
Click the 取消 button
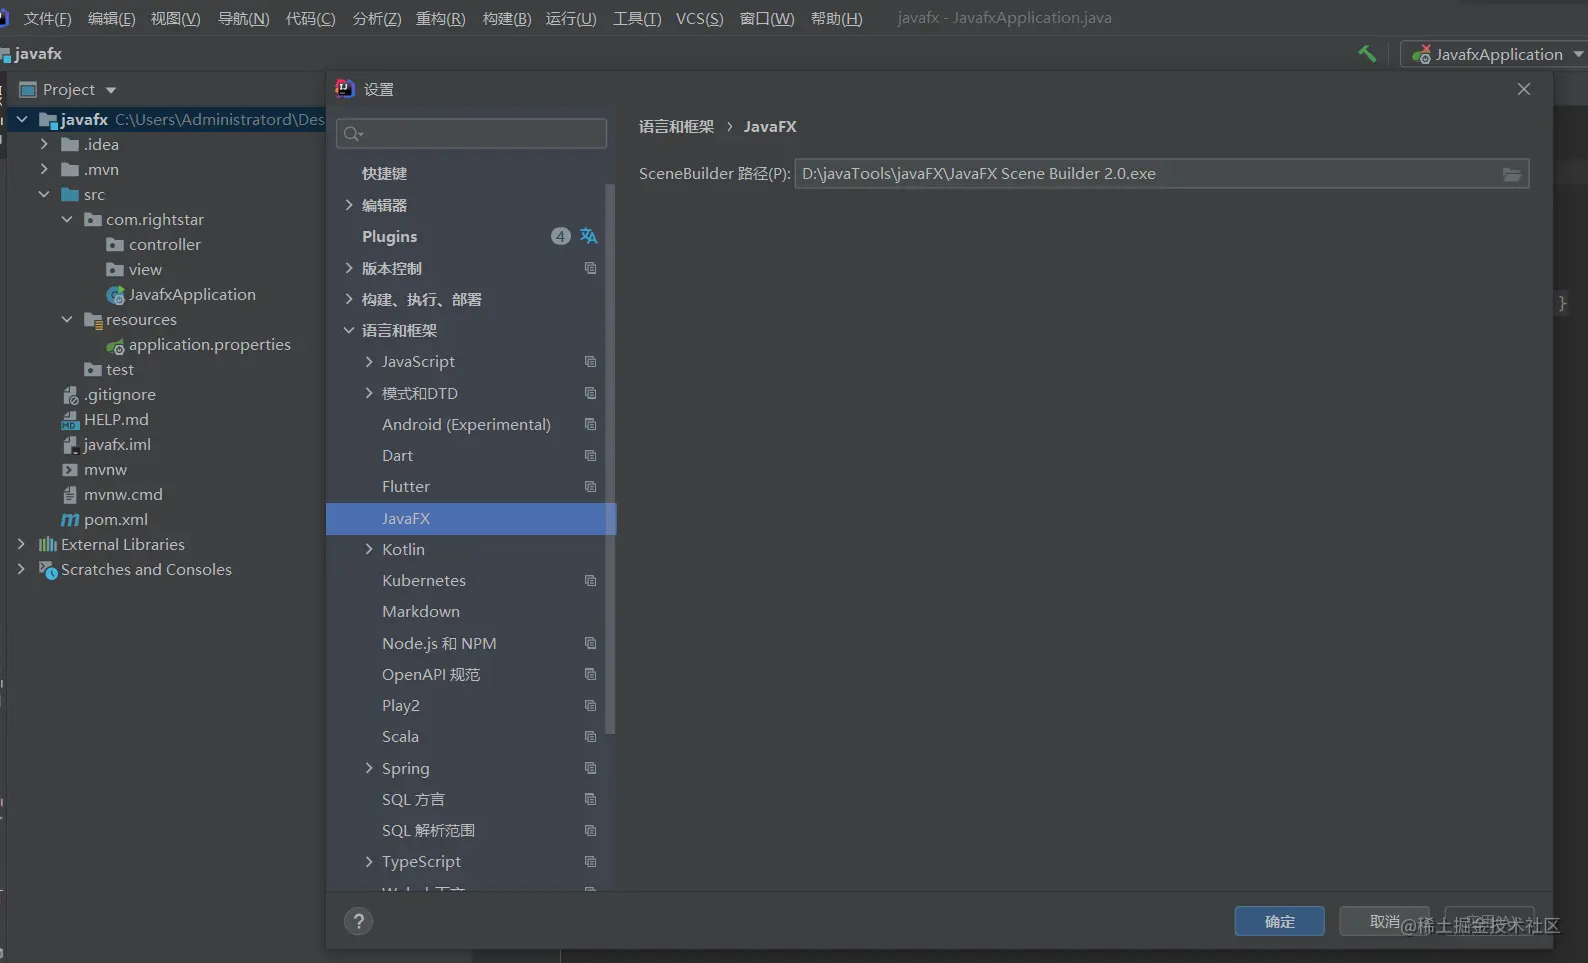coord(1384,921)
